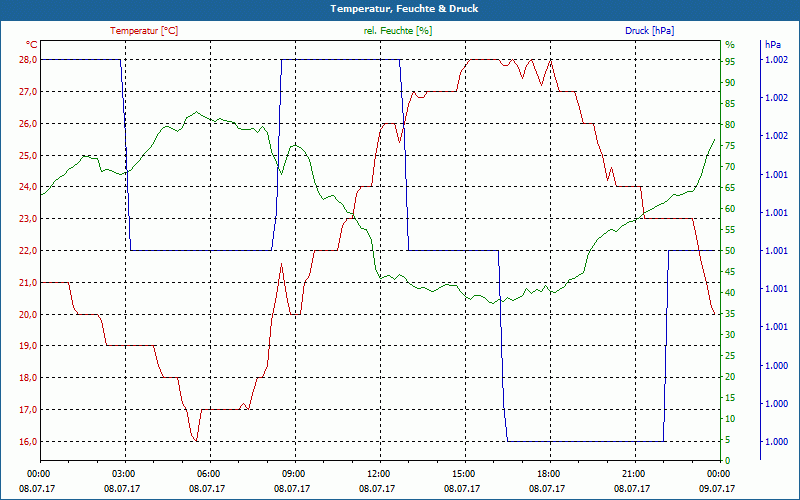Click the 15:00 time axis label
The height and width of the screenshot is (500, 800).
click(463, 474)
